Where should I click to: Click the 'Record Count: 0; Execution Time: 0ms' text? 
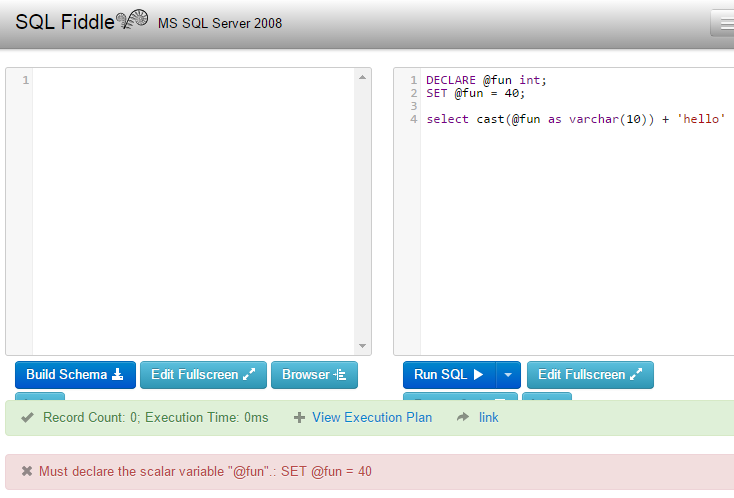click(155, 417)
